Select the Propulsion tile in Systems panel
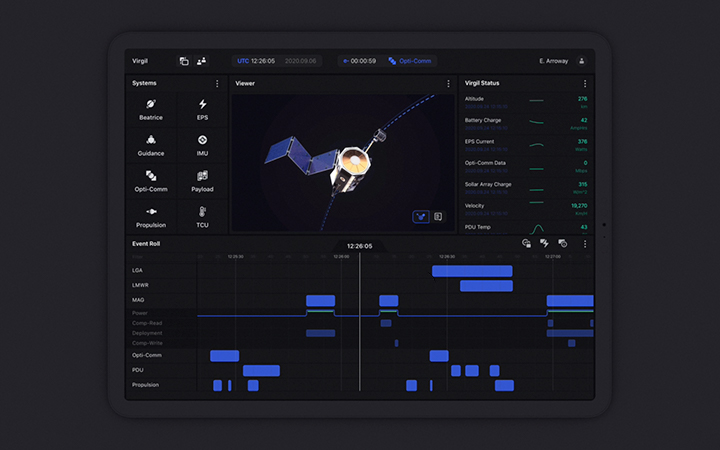Screen dimensions: 720x450 coord(151,217)
